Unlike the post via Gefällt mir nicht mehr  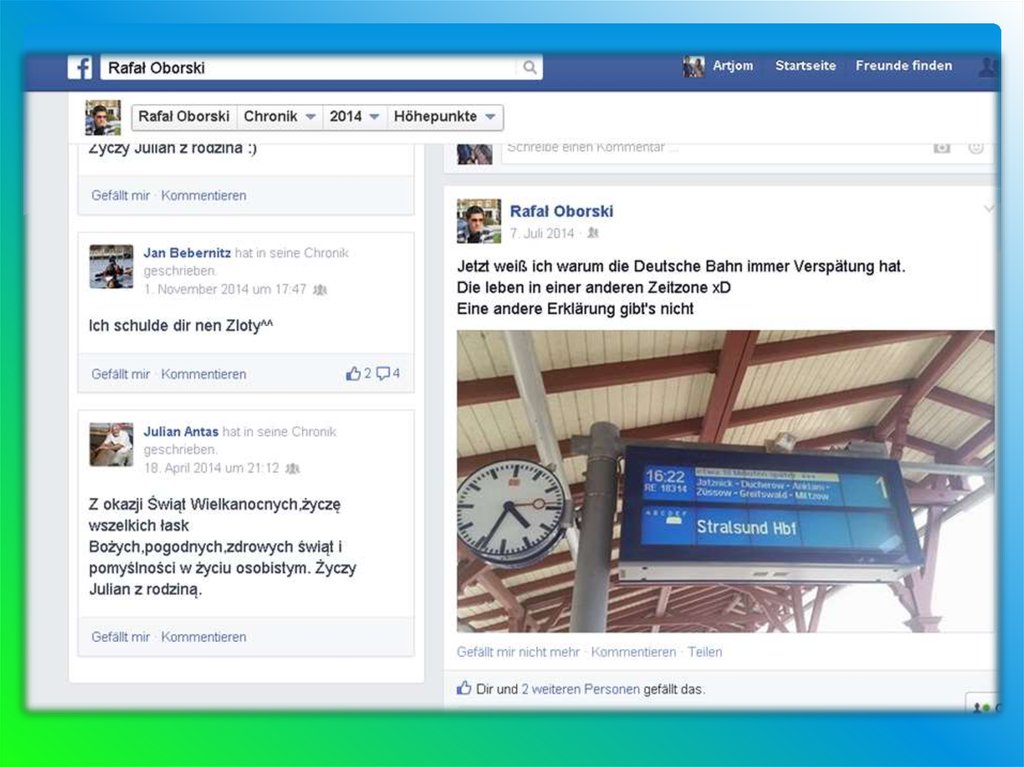pyautogui.click(x=518, y=652)
